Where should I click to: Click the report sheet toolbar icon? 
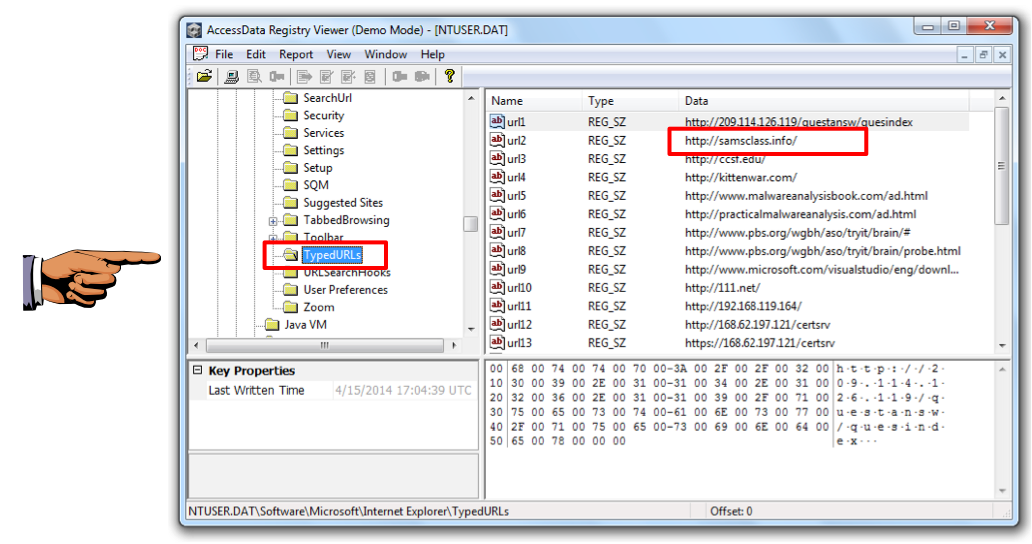click(x=370, y=76)
